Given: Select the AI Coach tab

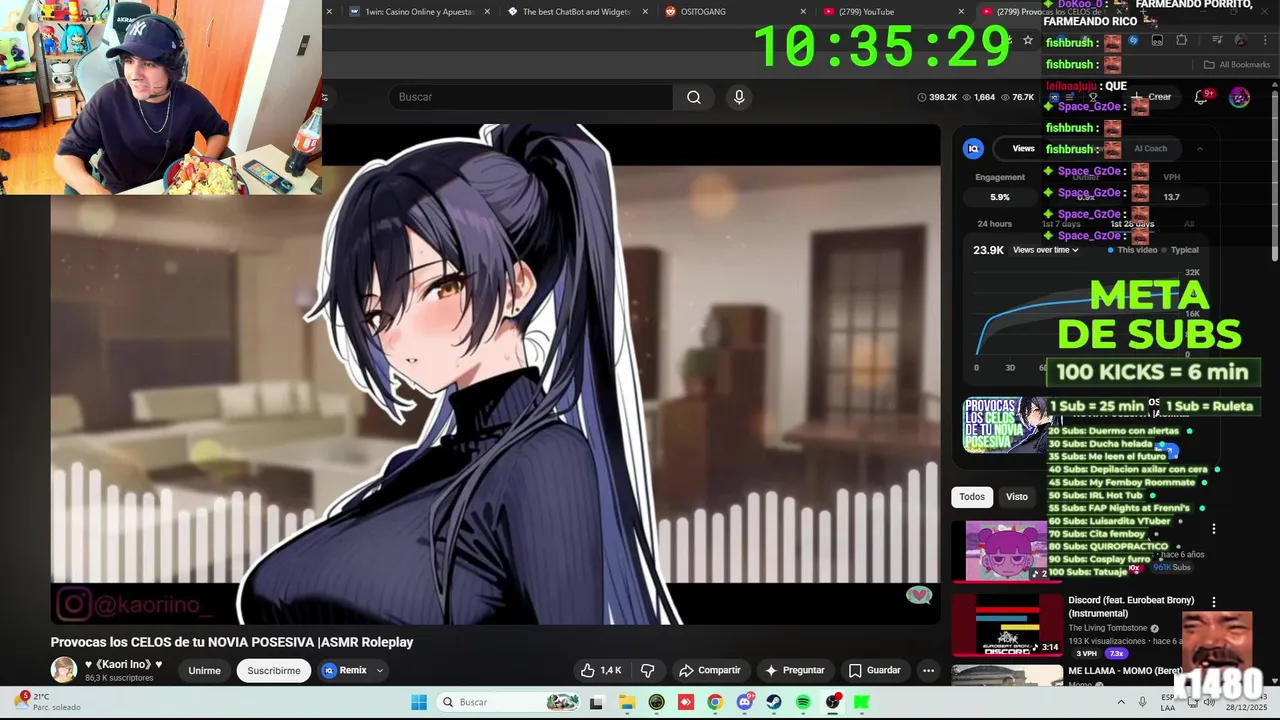Looking at the screenshot, I should click(1150, 148).
